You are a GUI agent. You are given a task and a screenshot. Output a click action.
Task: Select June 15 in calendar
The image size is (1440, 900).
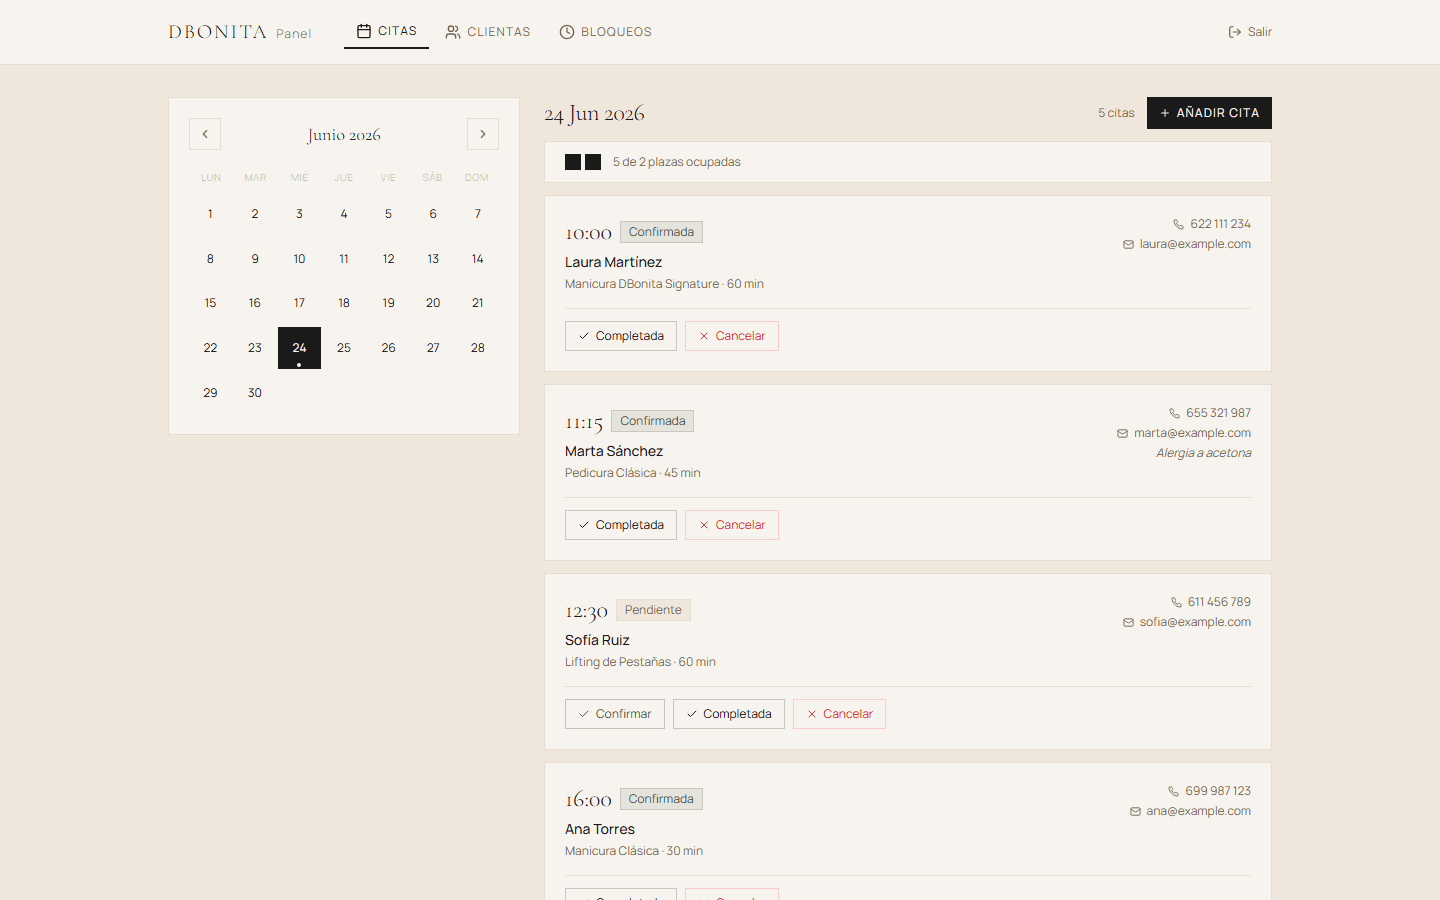[210, 303]
